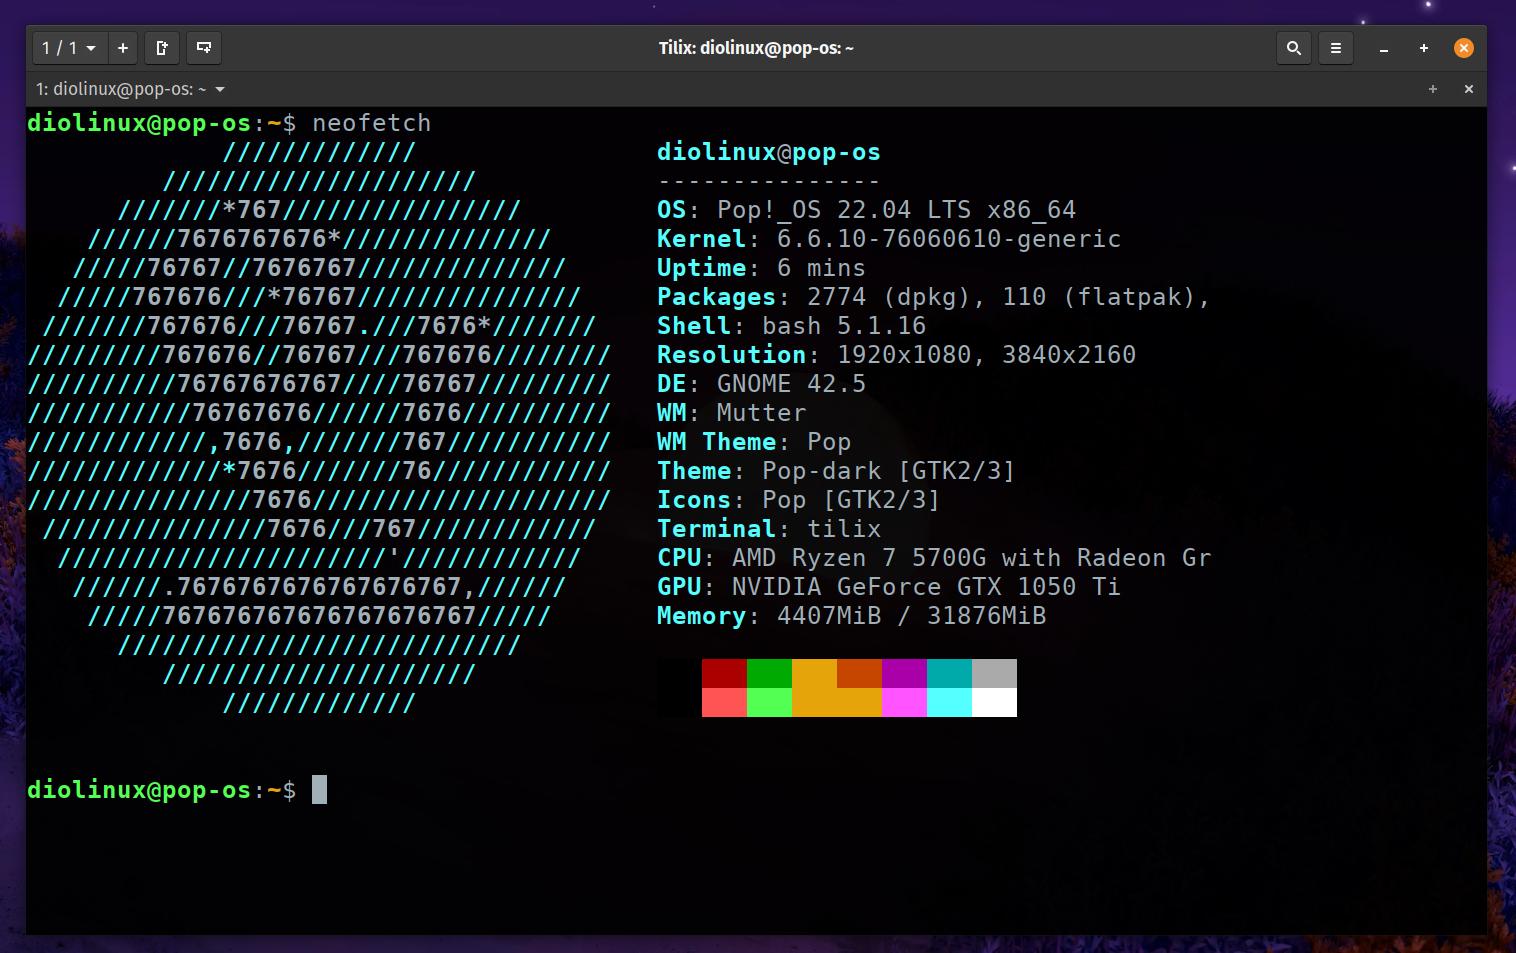The image size is (1516, 953).
Task: Click the teal color block
Action: [x=949, y=673]
